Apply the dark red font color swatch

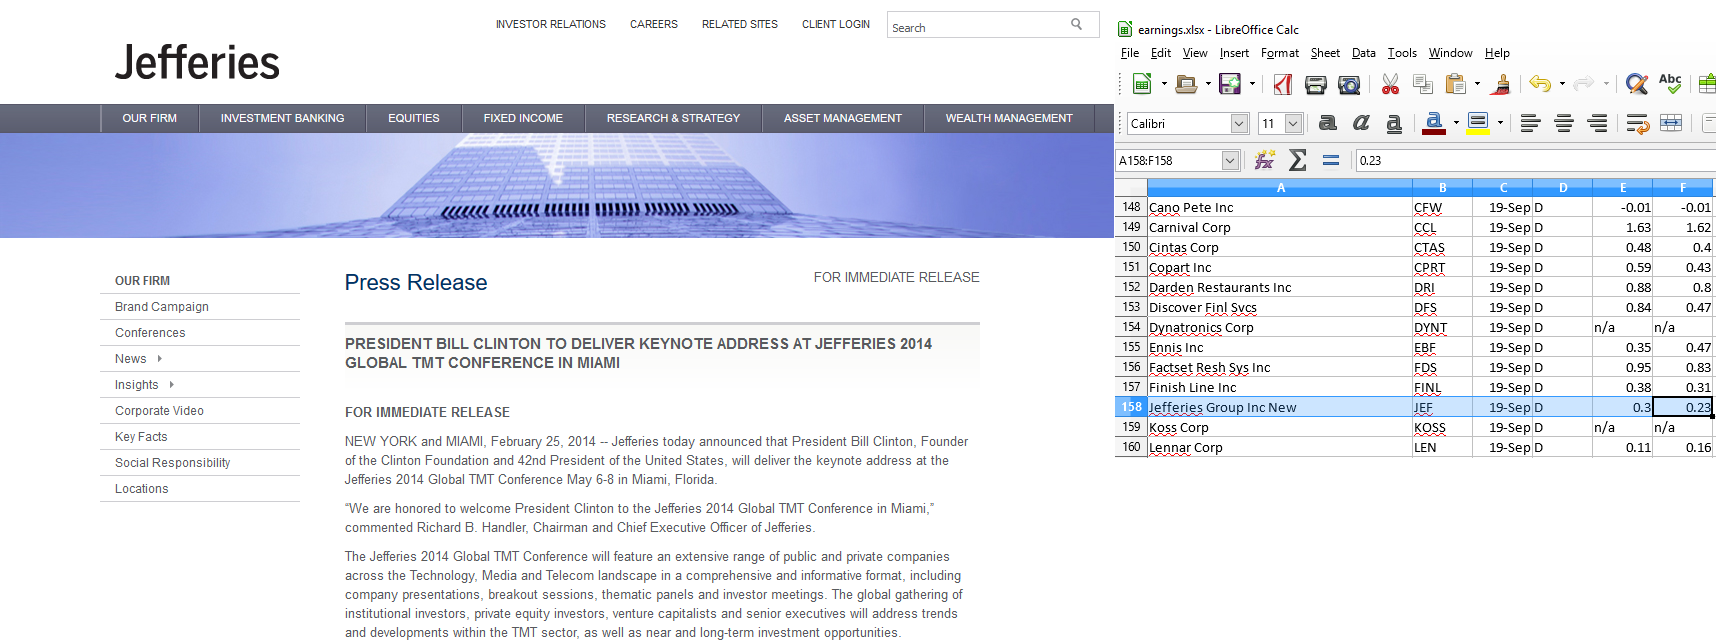(x=1433, y=131)
